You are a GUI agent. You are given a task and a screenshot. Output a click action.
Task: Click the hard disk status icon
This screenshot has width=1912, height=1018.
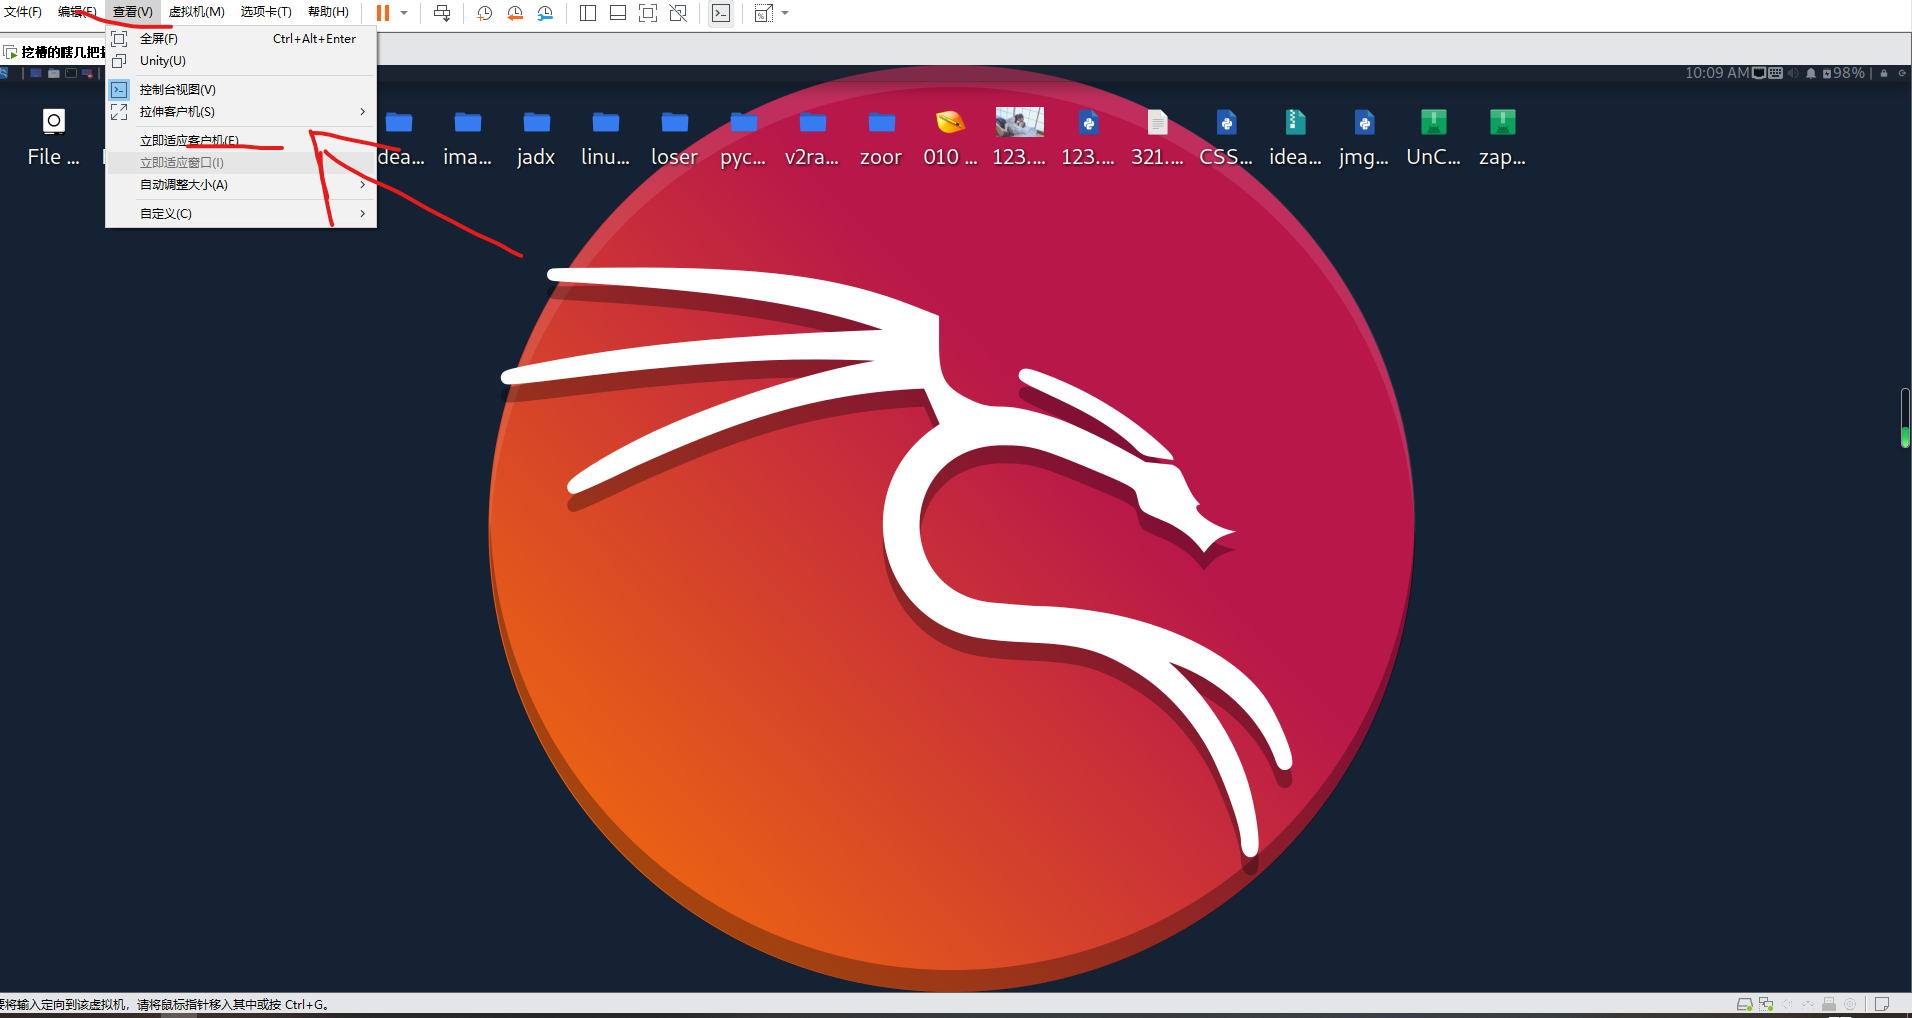[x=1744, y=1004]
